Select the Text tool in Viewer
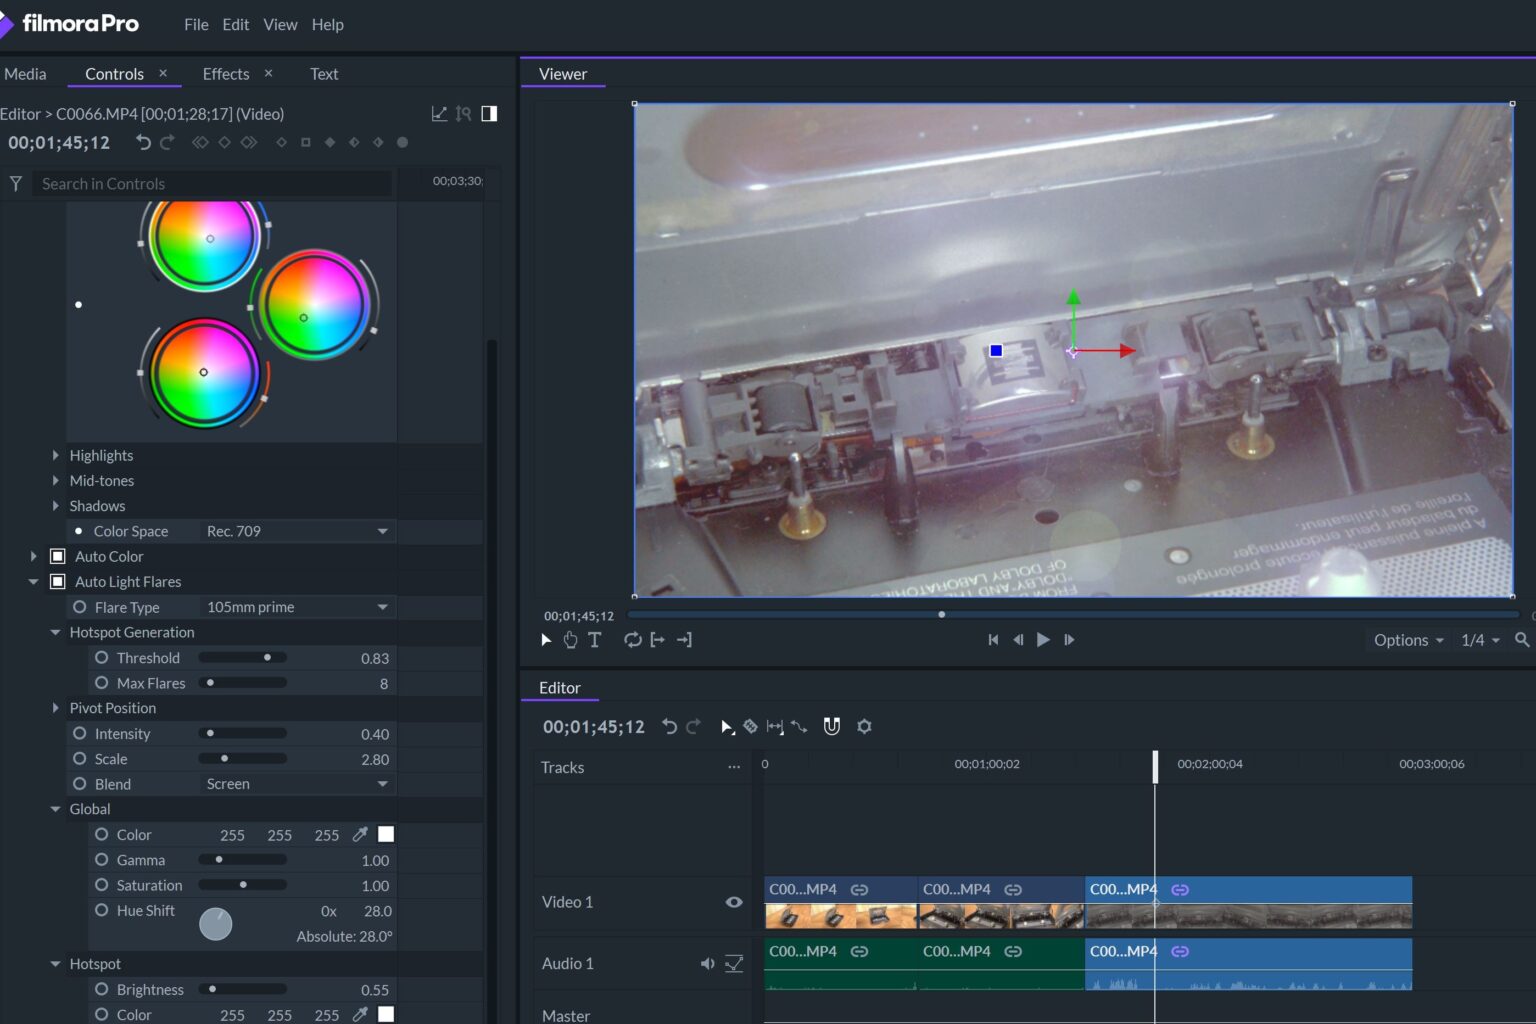The image size is (1536, 1024). [595, 640]
